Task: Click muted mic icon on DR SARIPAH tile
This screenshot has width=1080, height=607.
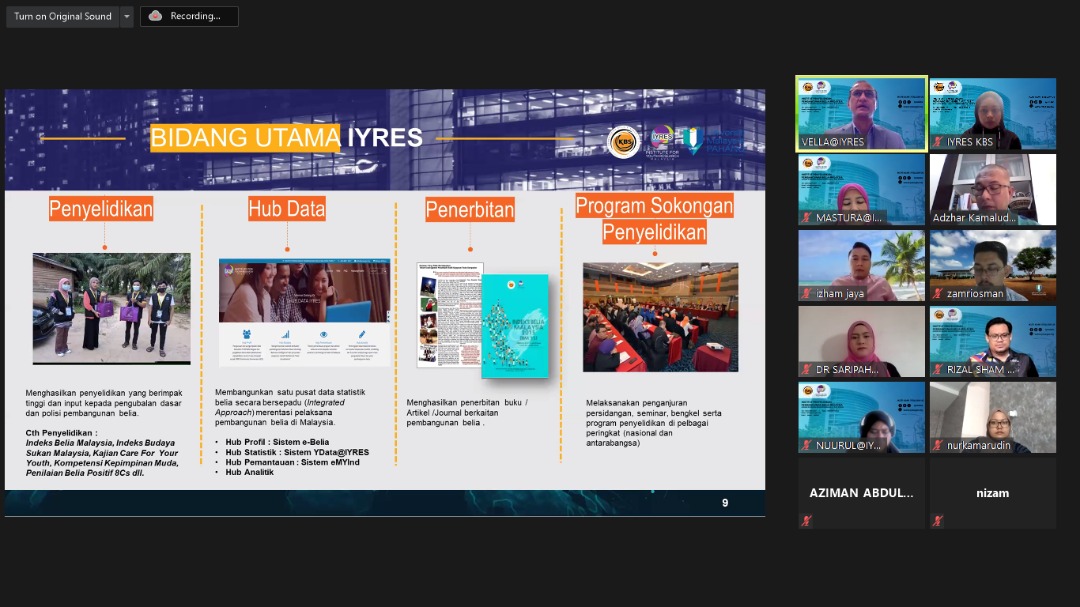Action: click(x=807, y=370)
